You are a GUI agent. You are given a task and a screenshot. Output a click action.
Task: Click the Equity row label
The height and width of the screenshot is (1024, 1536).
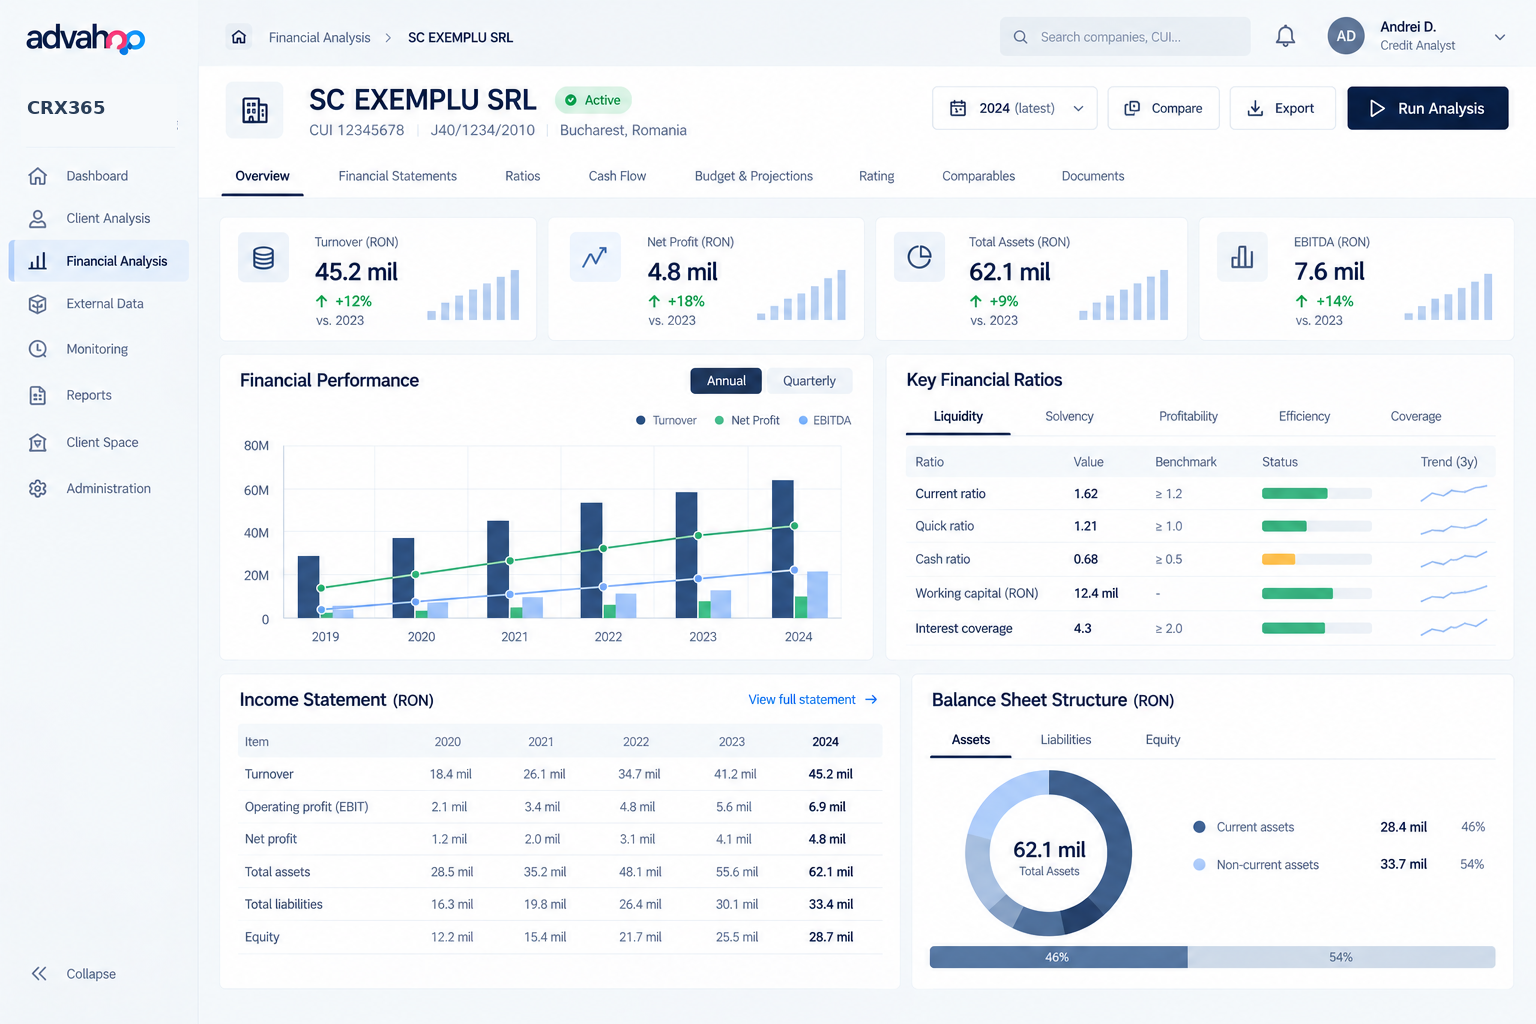click(262, 937)
